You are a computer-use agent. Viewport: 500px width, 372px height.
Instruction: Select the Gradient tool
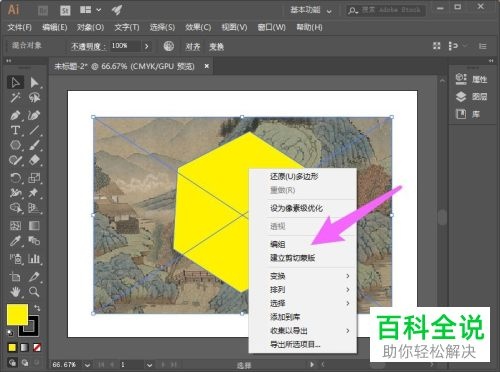click(x=34, y=226)
